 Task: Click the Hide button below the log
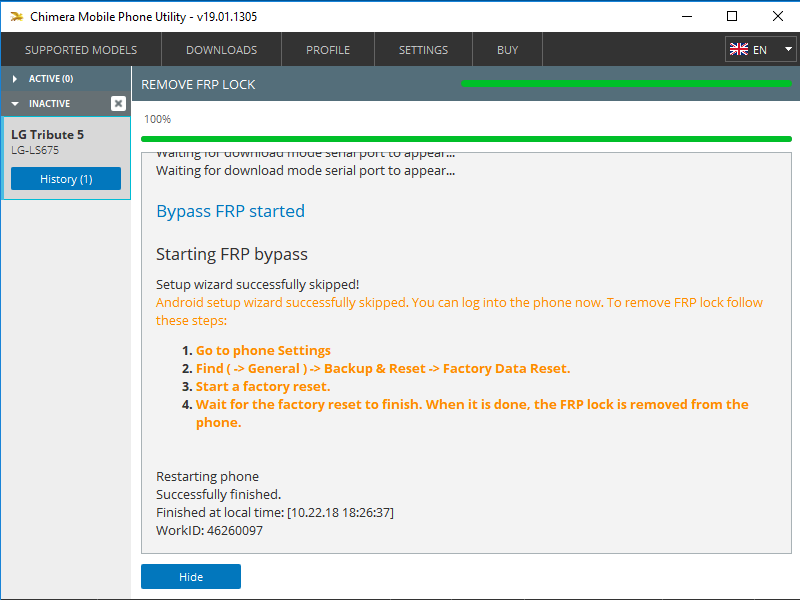click(x=191, y=577)
